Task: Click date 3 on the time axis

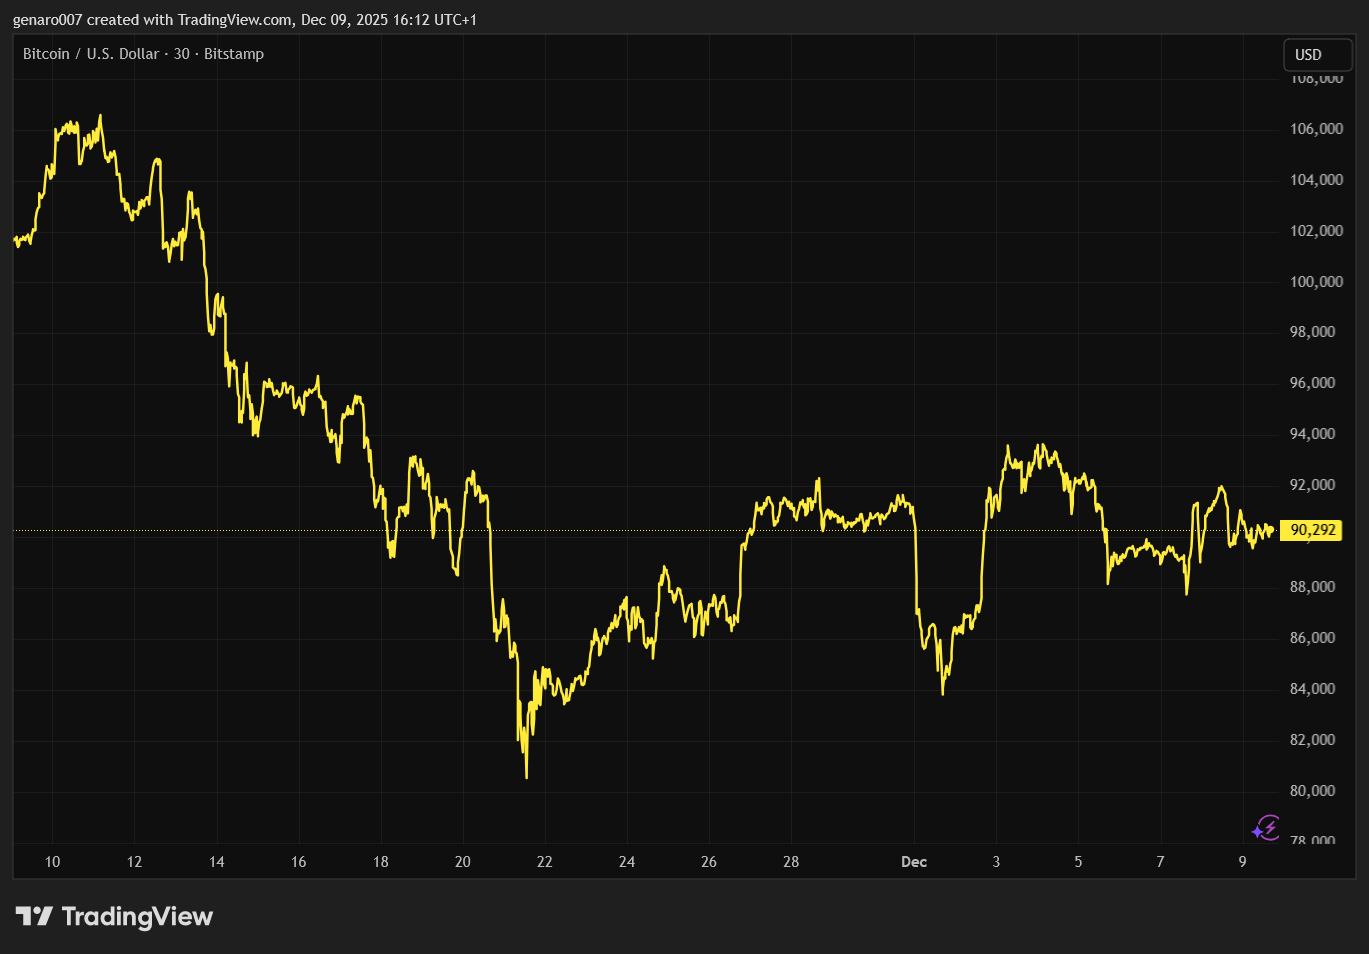Action: [996, 862]
